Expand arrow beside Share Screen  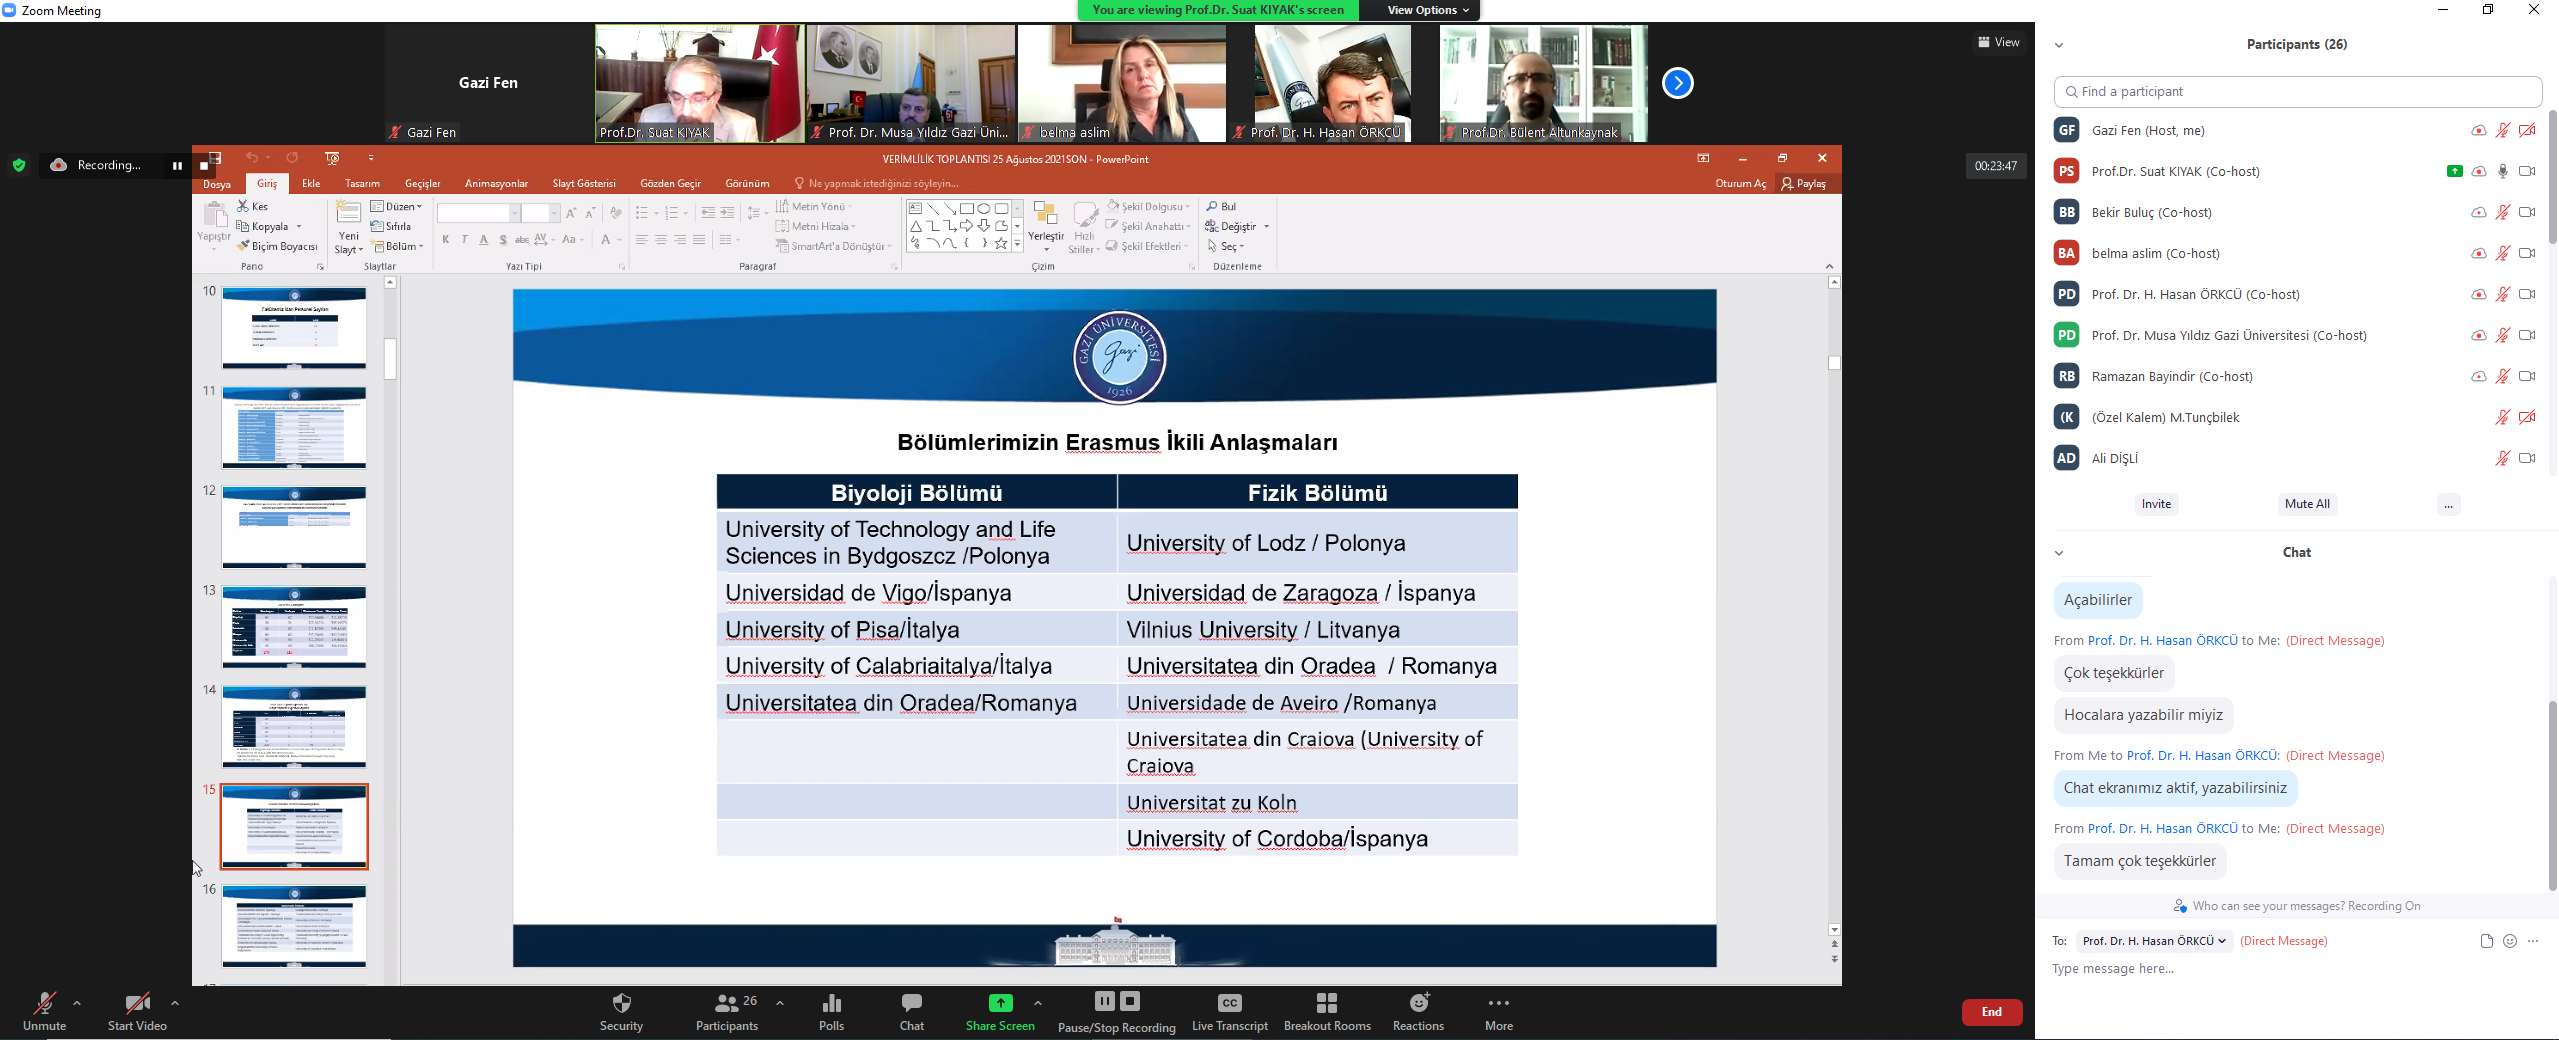click(x=1037, y=1003)
